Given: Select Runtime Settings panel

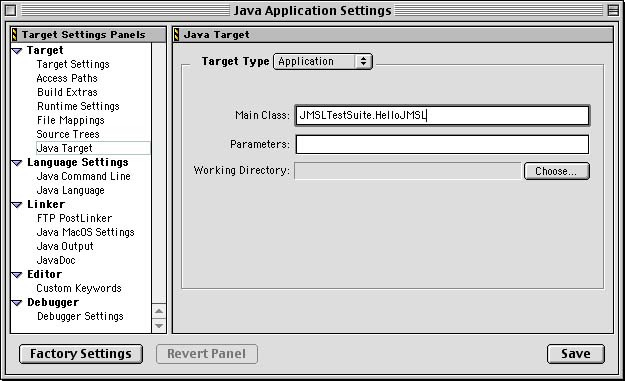Looking at the screenshot, I should pos(78,106).
